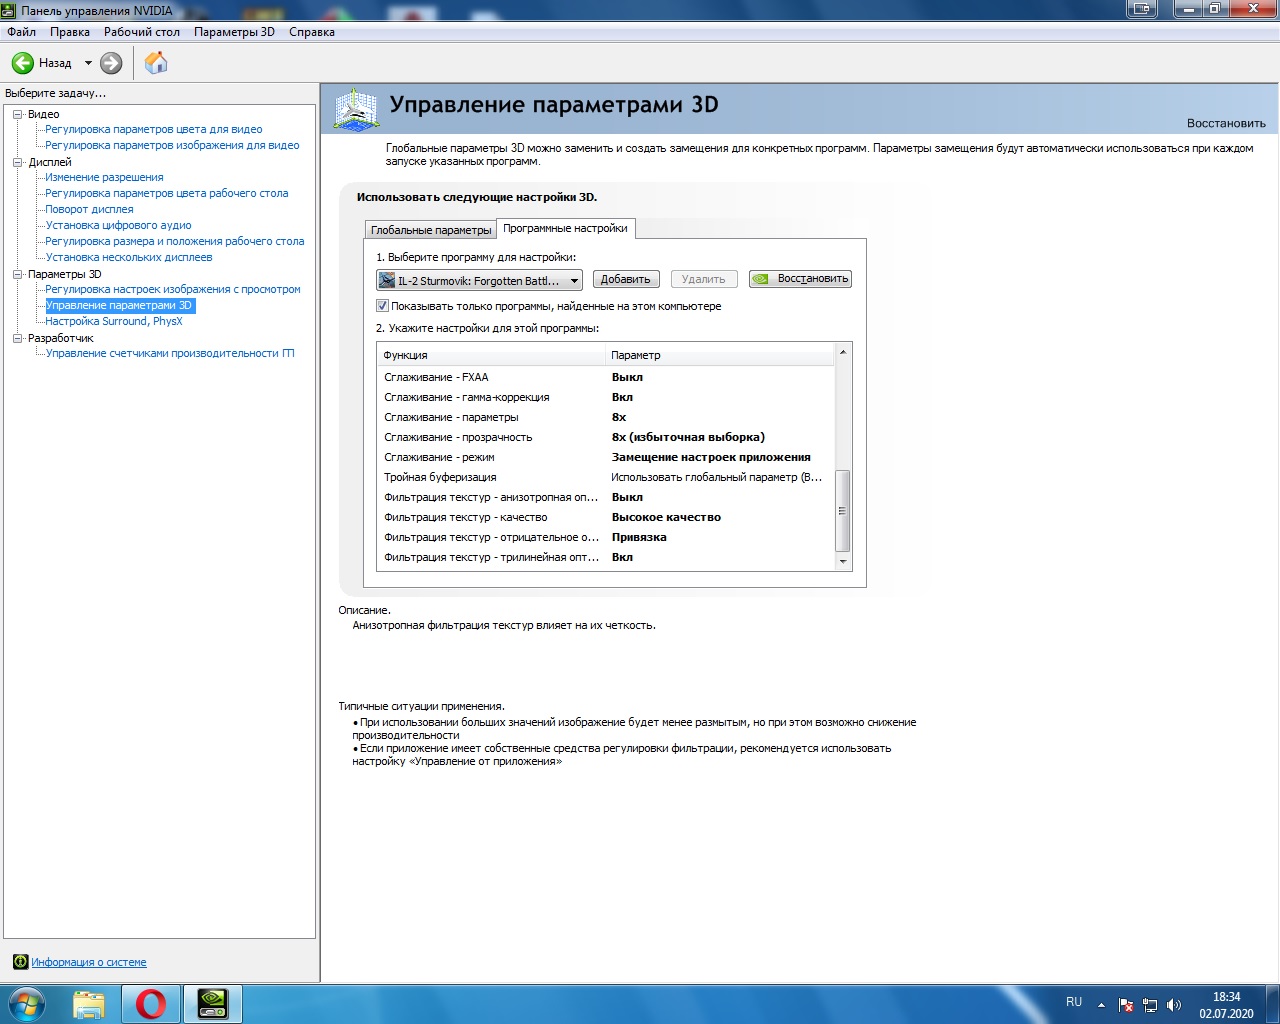Screen dimensions: 1280x1024
Task: Open the IL-2 Sturmovik program dropdown
Action: (x=479, y=281)
